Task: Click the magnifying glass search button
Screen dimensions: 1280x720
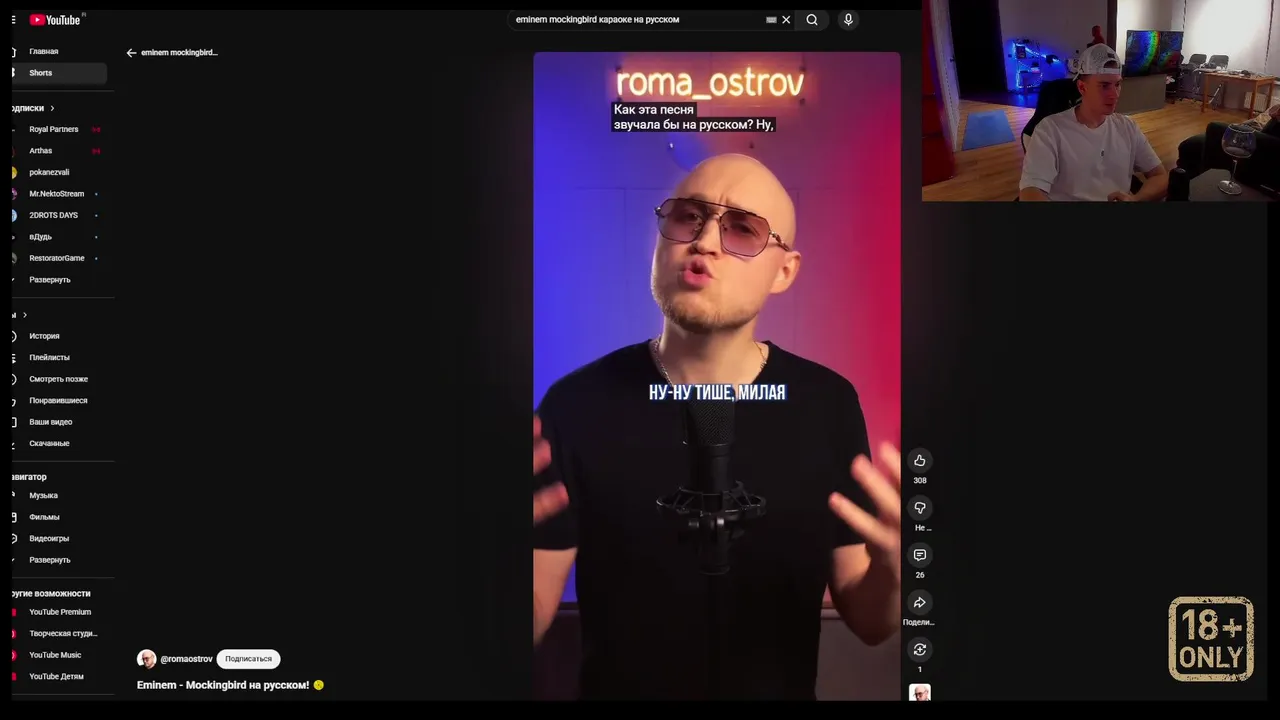Action: (x=812, y=19)
